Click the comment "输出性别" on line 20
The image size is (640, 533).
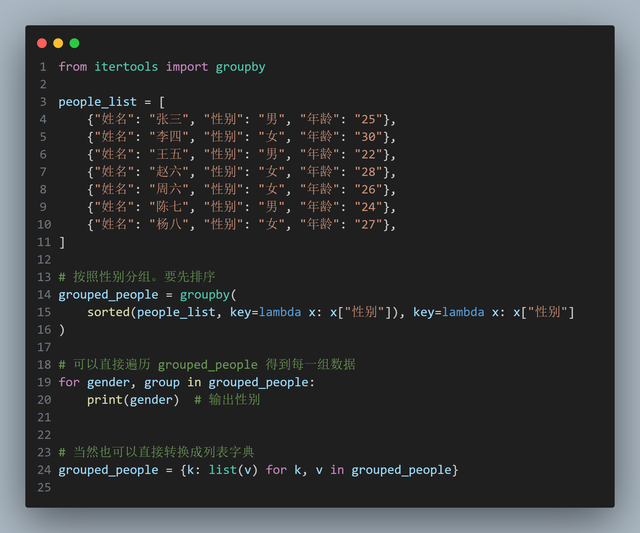tap(234, 400)
